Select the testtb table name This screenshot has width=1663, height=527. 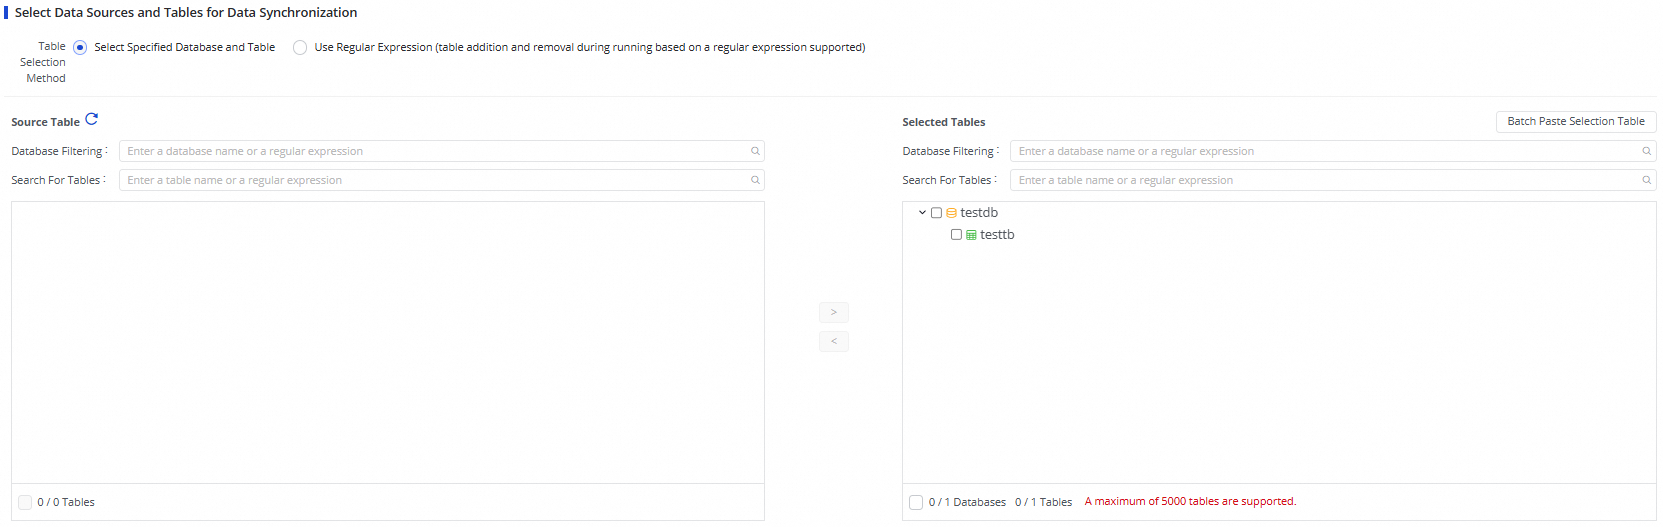(997, 235)
